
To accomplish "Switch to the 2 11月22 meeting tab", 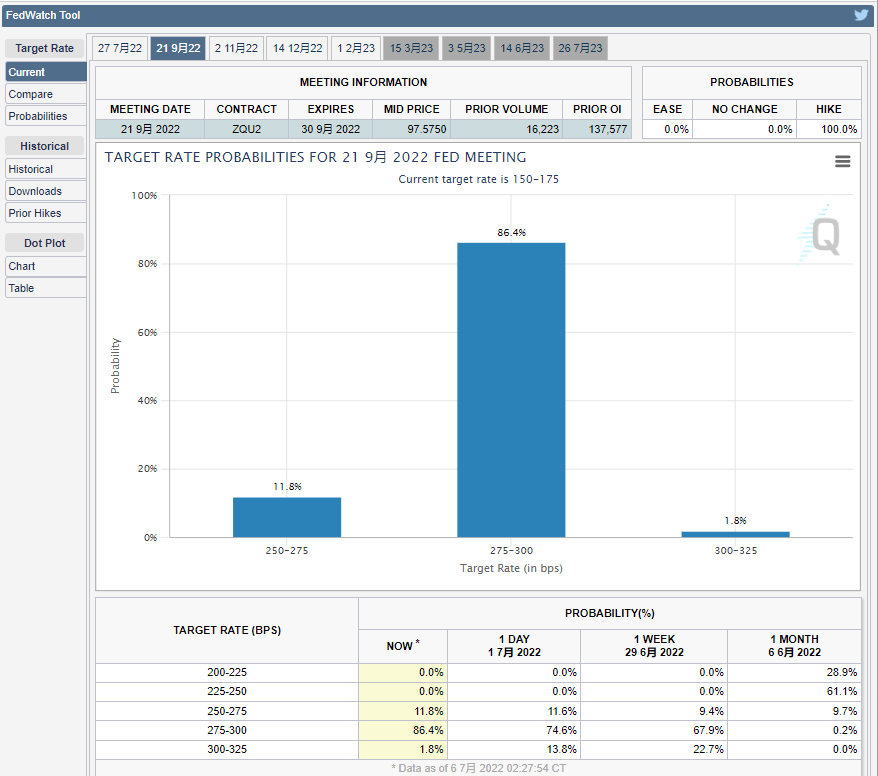I will [236, 48].
